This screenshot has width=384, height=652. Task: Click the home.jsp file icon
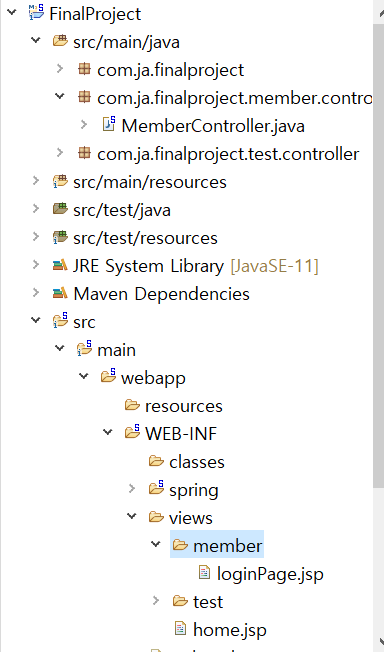(x=180, y=628)
